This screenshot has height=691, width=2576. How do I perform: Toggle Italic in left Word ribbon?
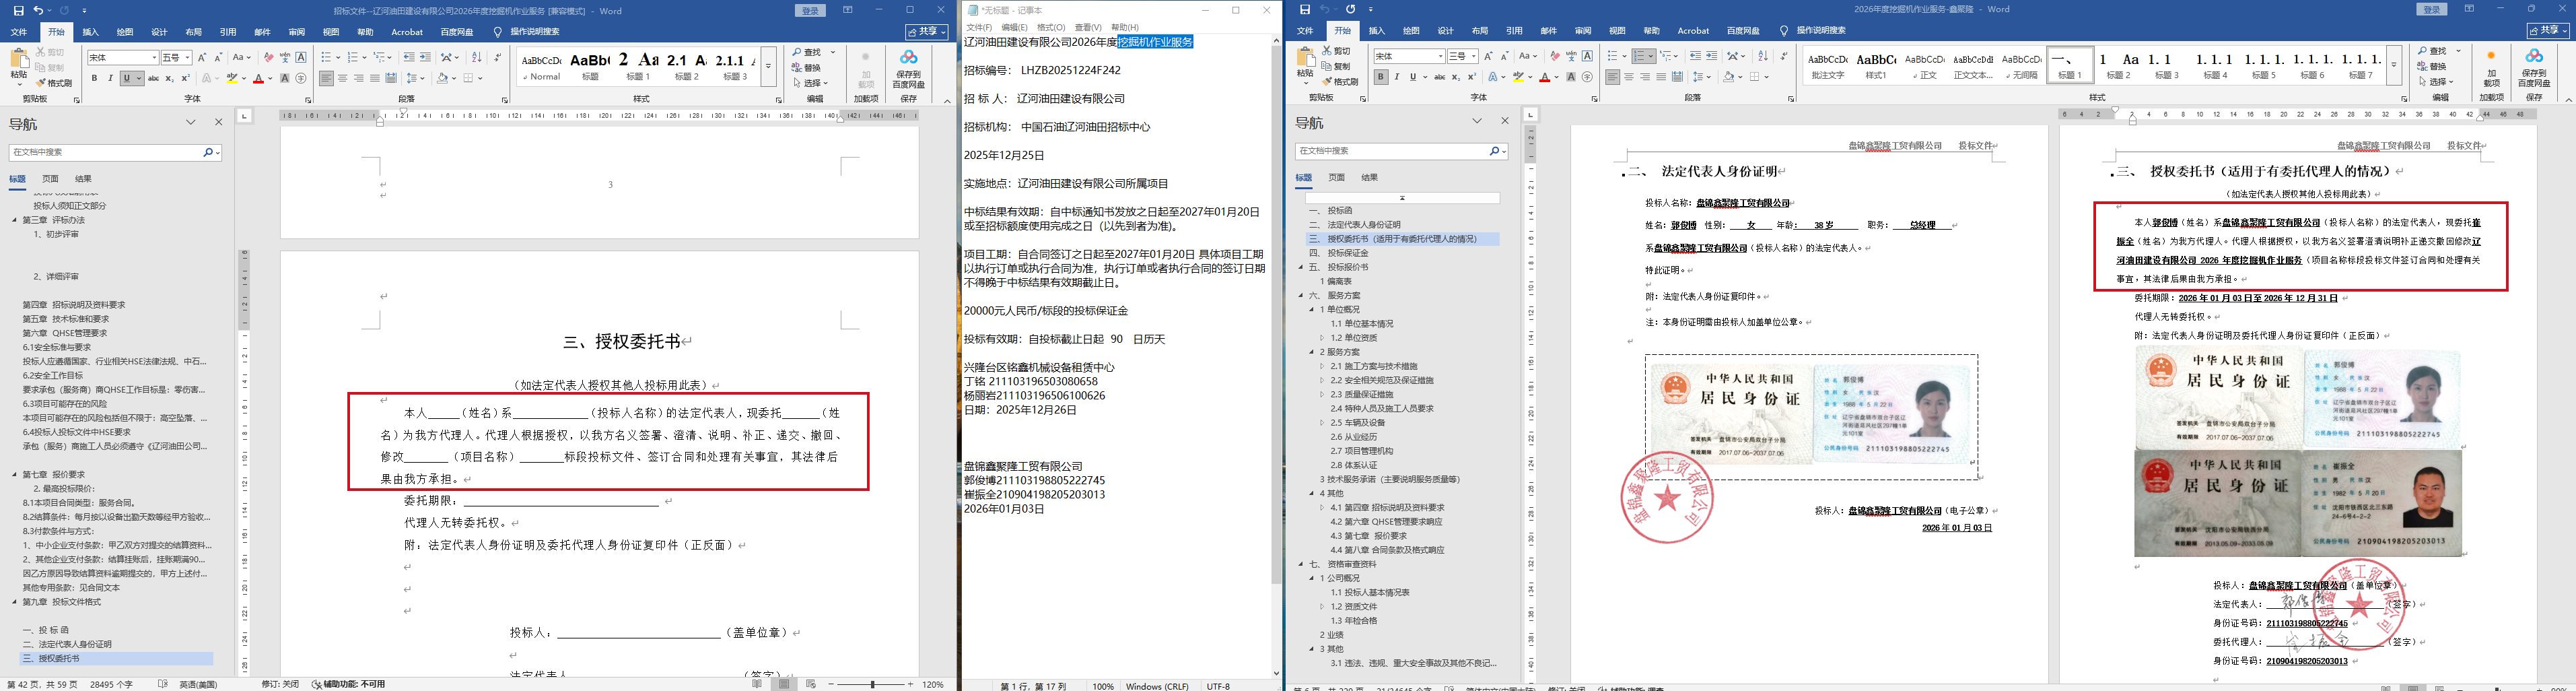pyautogui.click(x=111, y=78)
